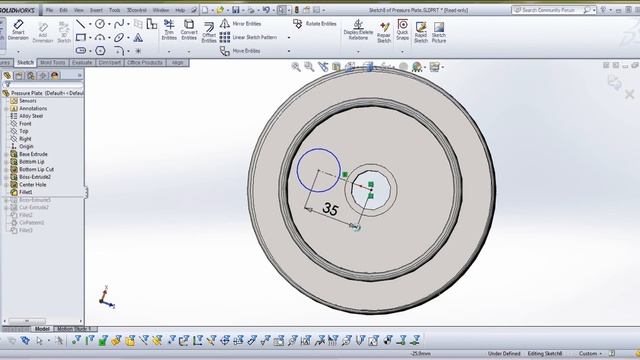Click Zoom to Area in view toolbar

point(309,67)
